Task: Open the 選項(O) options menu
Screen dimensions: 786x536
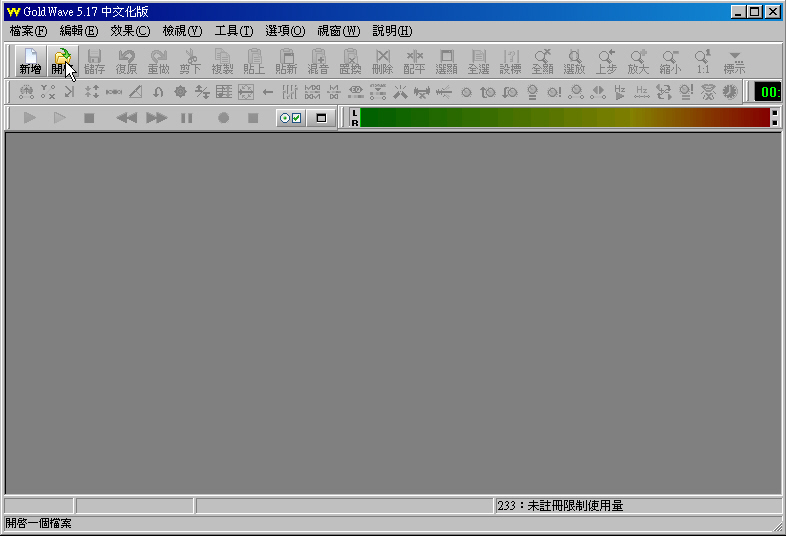Action: pyautogui.click(x=285, y=31)
